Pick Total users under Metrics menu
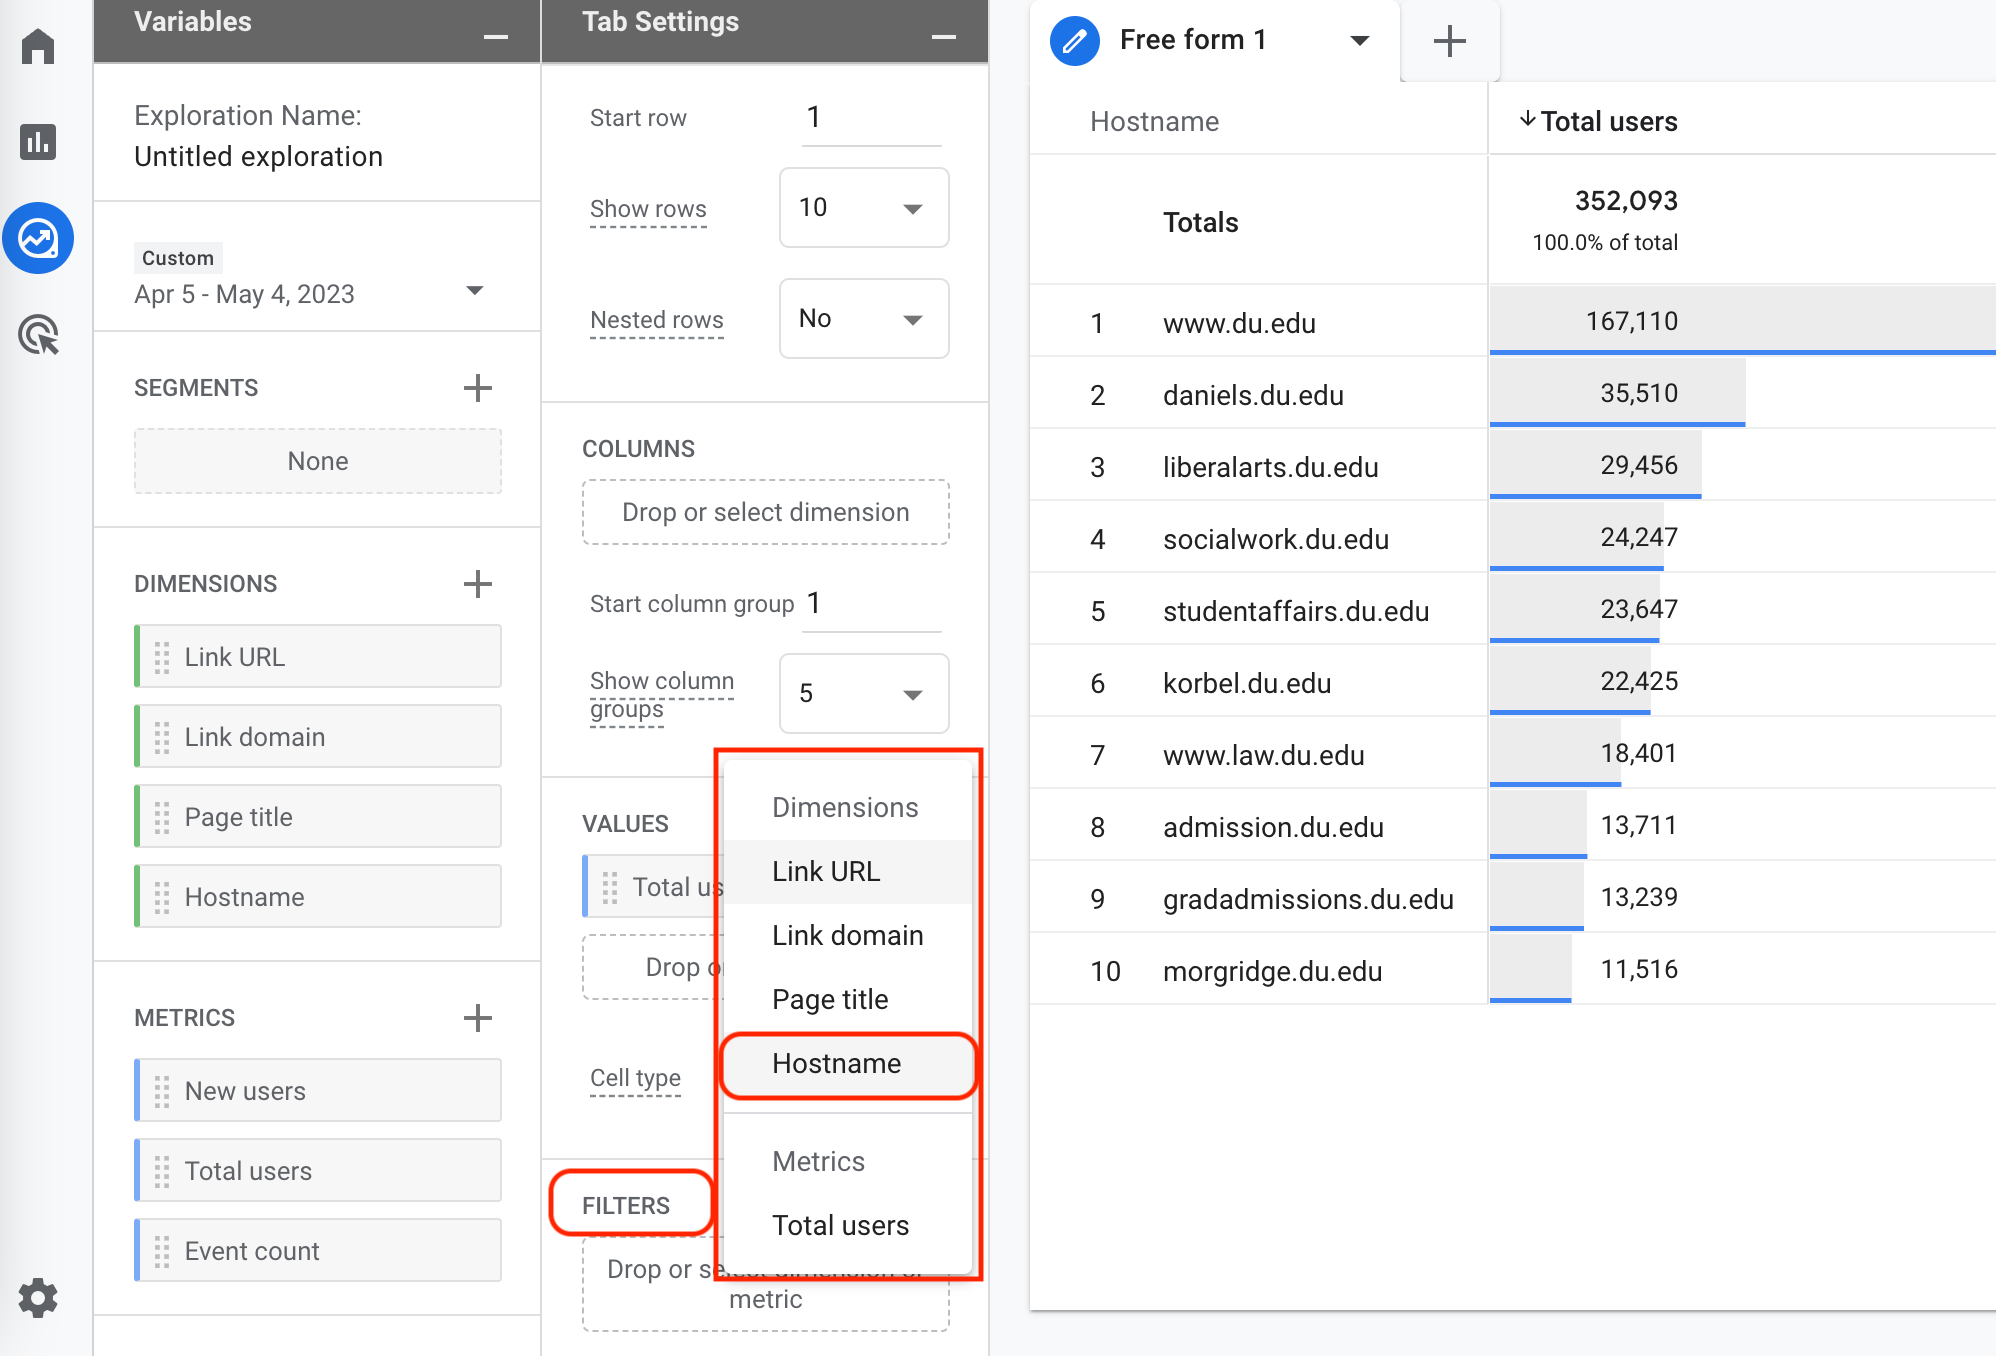The image size is (1996, 1356). (840, 1226)
